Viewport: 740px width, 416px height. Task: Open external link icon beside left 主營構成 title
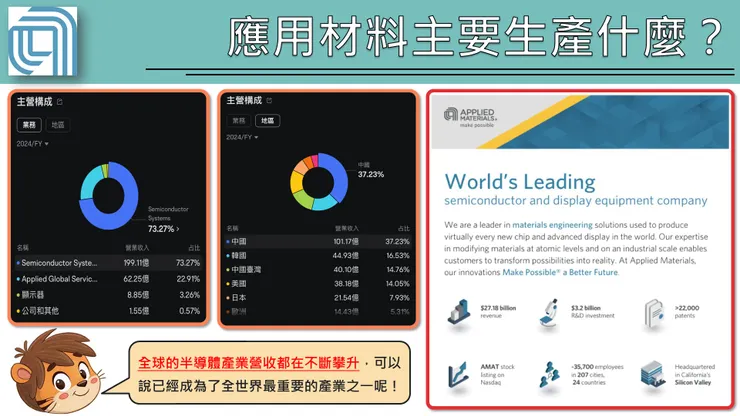pyautogui.click(x=59, y=102)
